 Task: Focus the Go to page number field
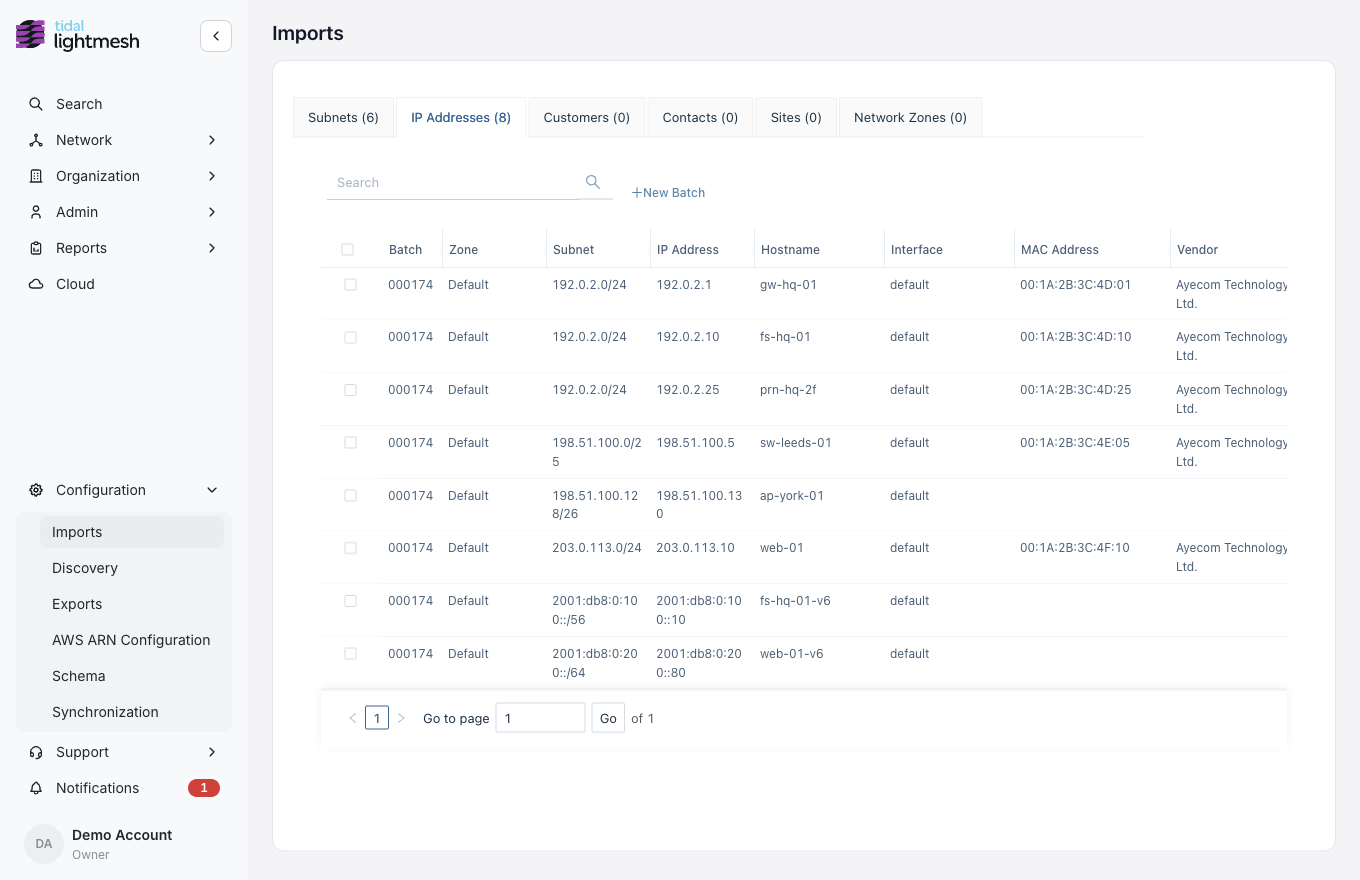(540, 718)
